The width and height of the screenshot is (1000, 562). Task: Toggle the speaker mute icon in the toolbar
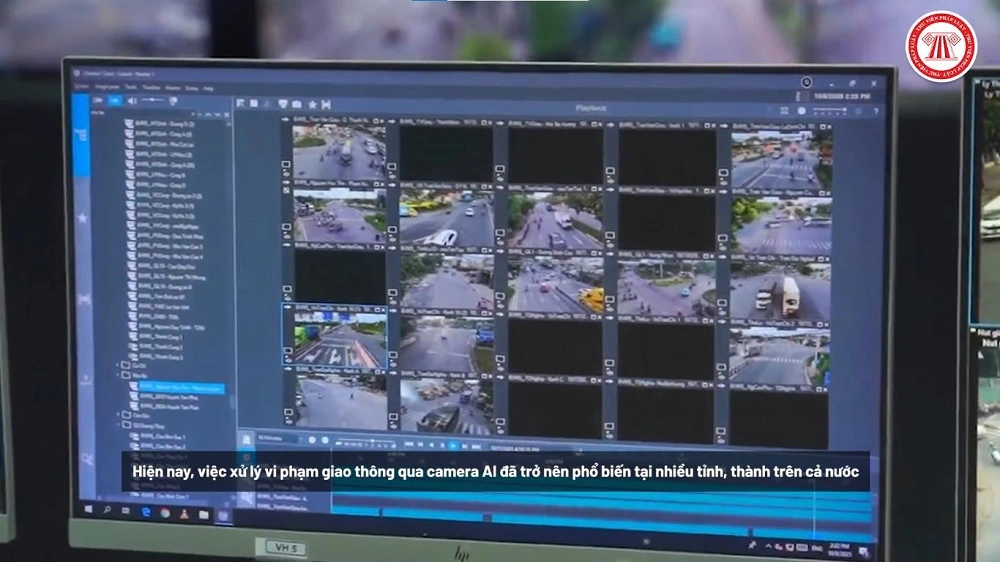[x=132, y=101]
